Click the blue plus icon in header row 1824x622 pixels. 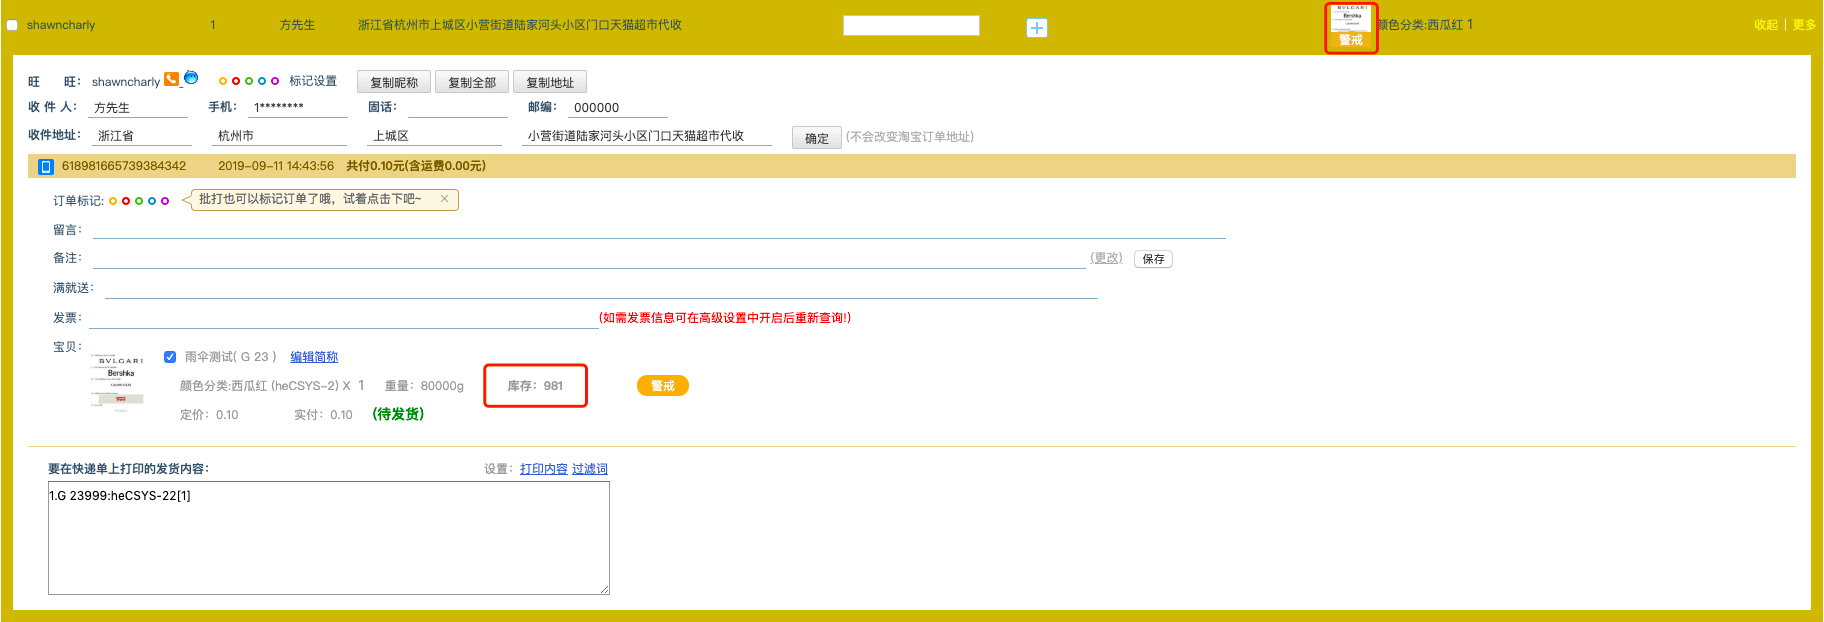pos(1037,28)
